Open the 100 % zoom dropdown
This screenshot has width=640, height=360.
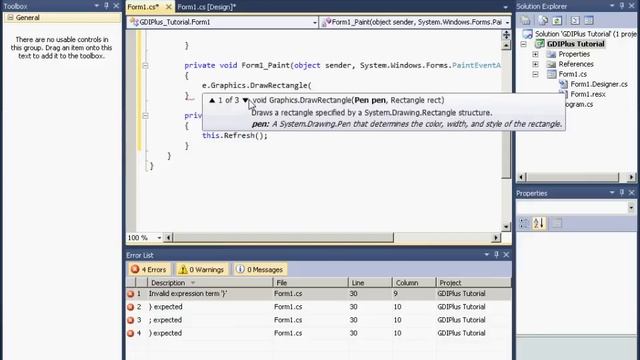click(x=159, y=238)
